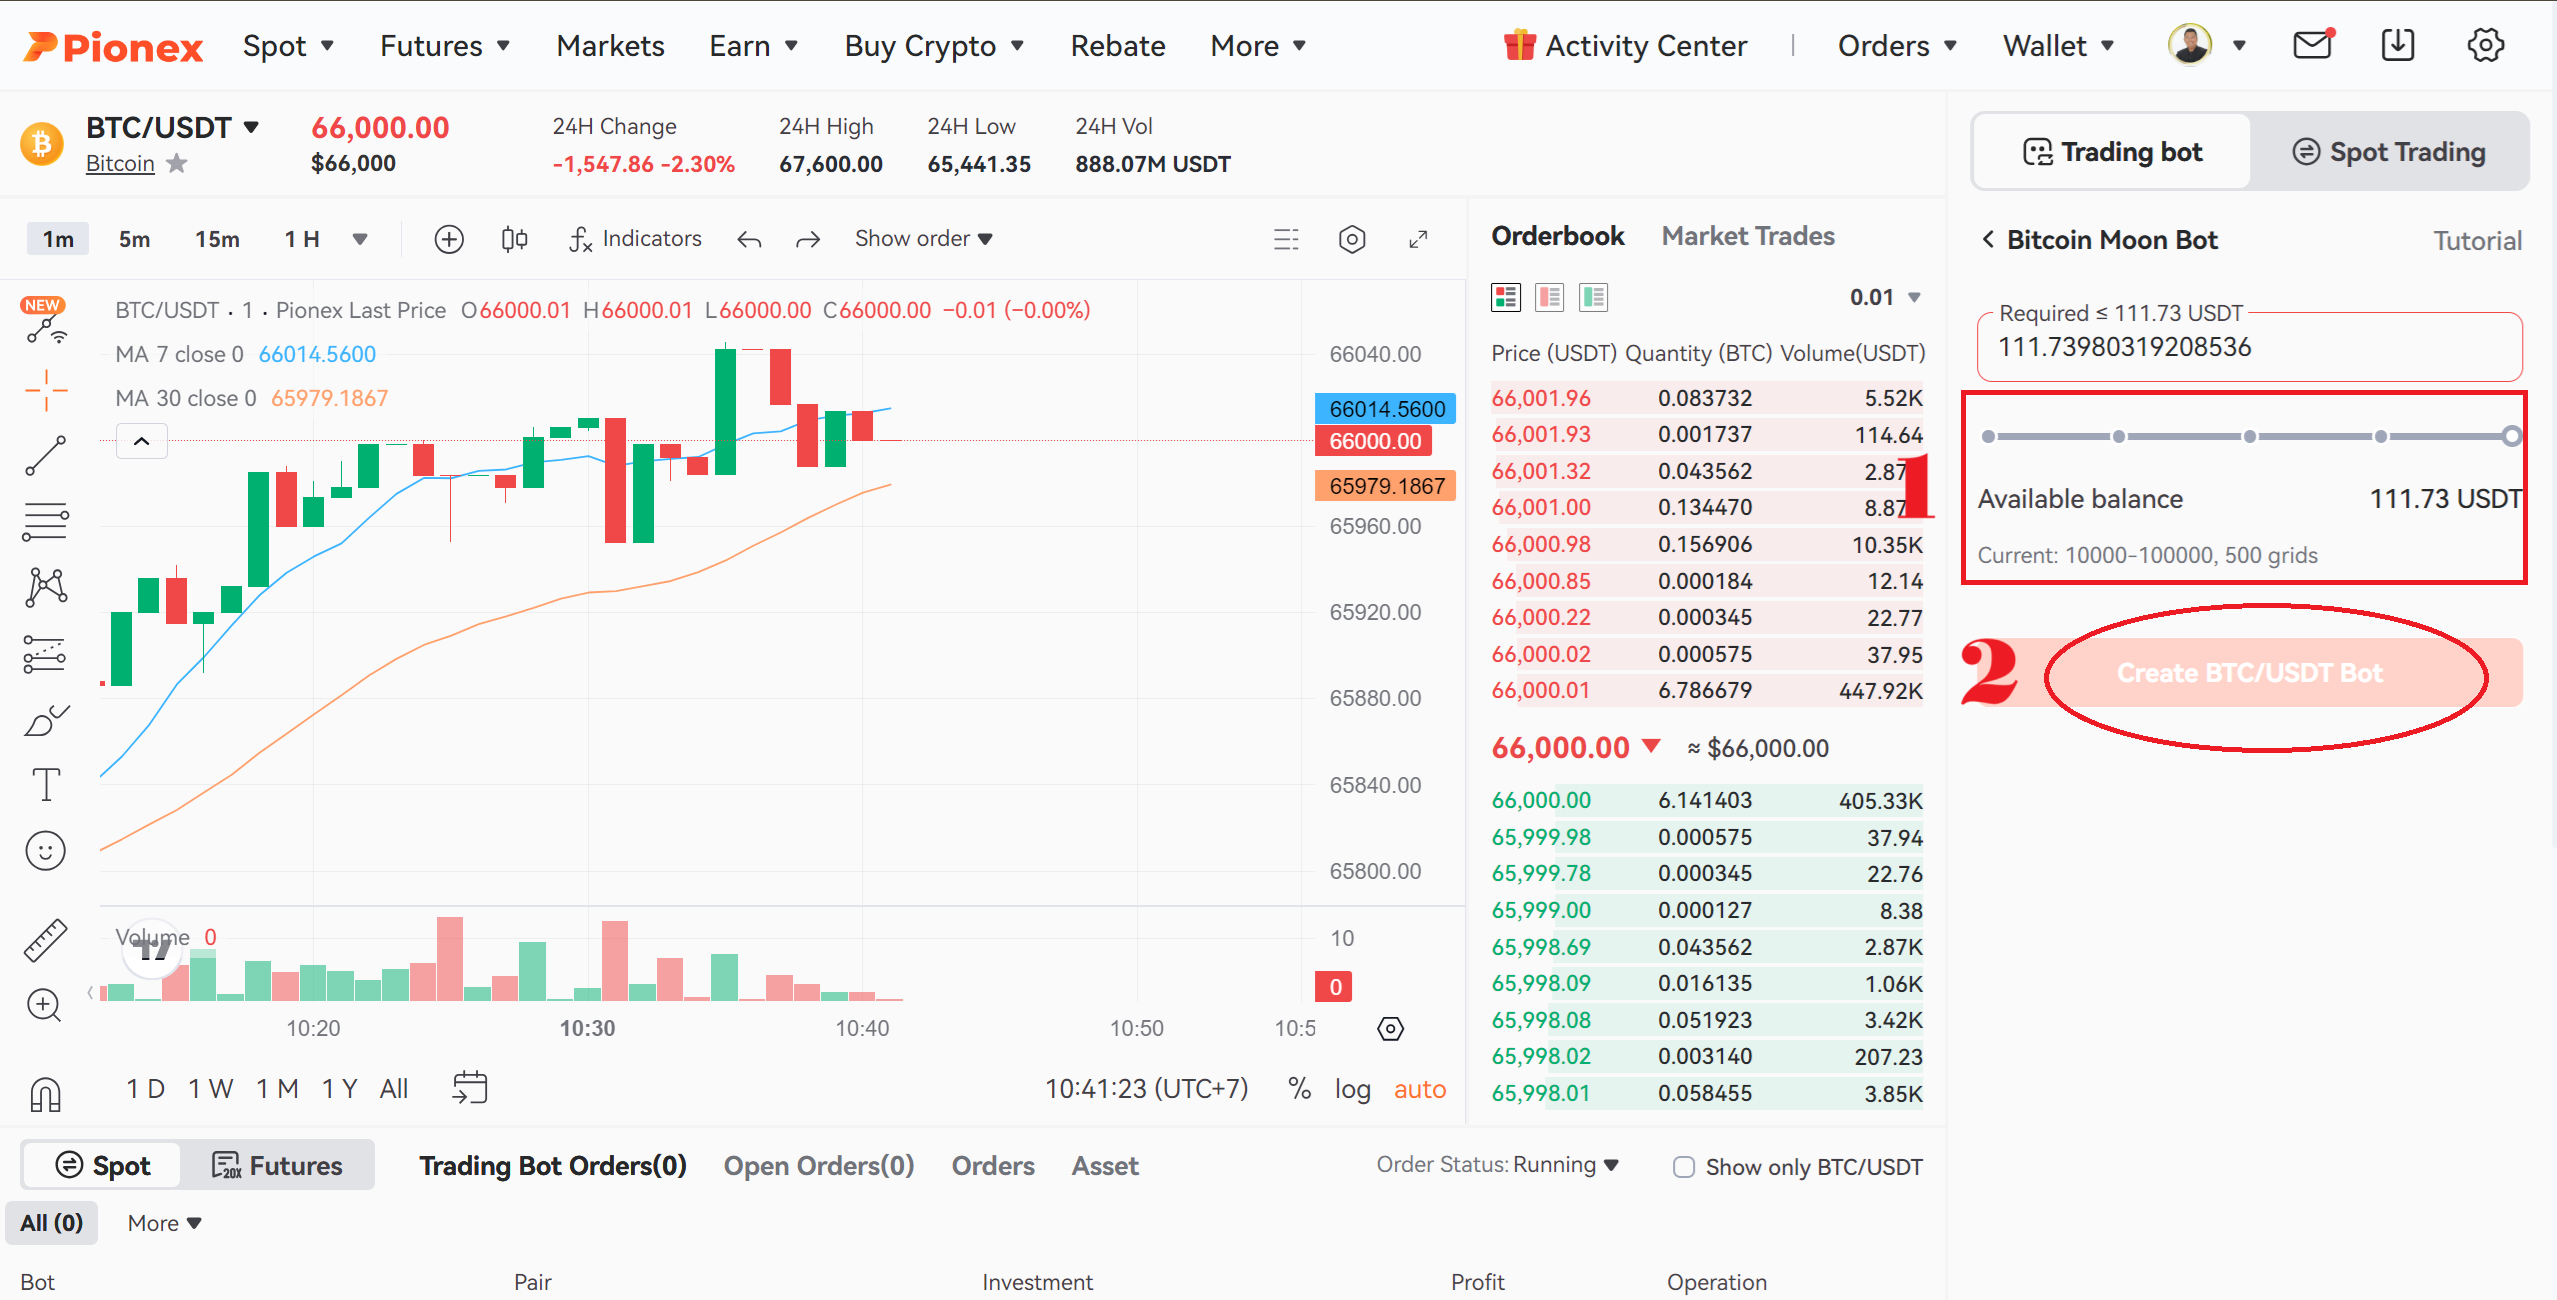This screenshot has width=2557, height=1300.
Task: Open the Show order dropdown
Action: click(923, 239)
